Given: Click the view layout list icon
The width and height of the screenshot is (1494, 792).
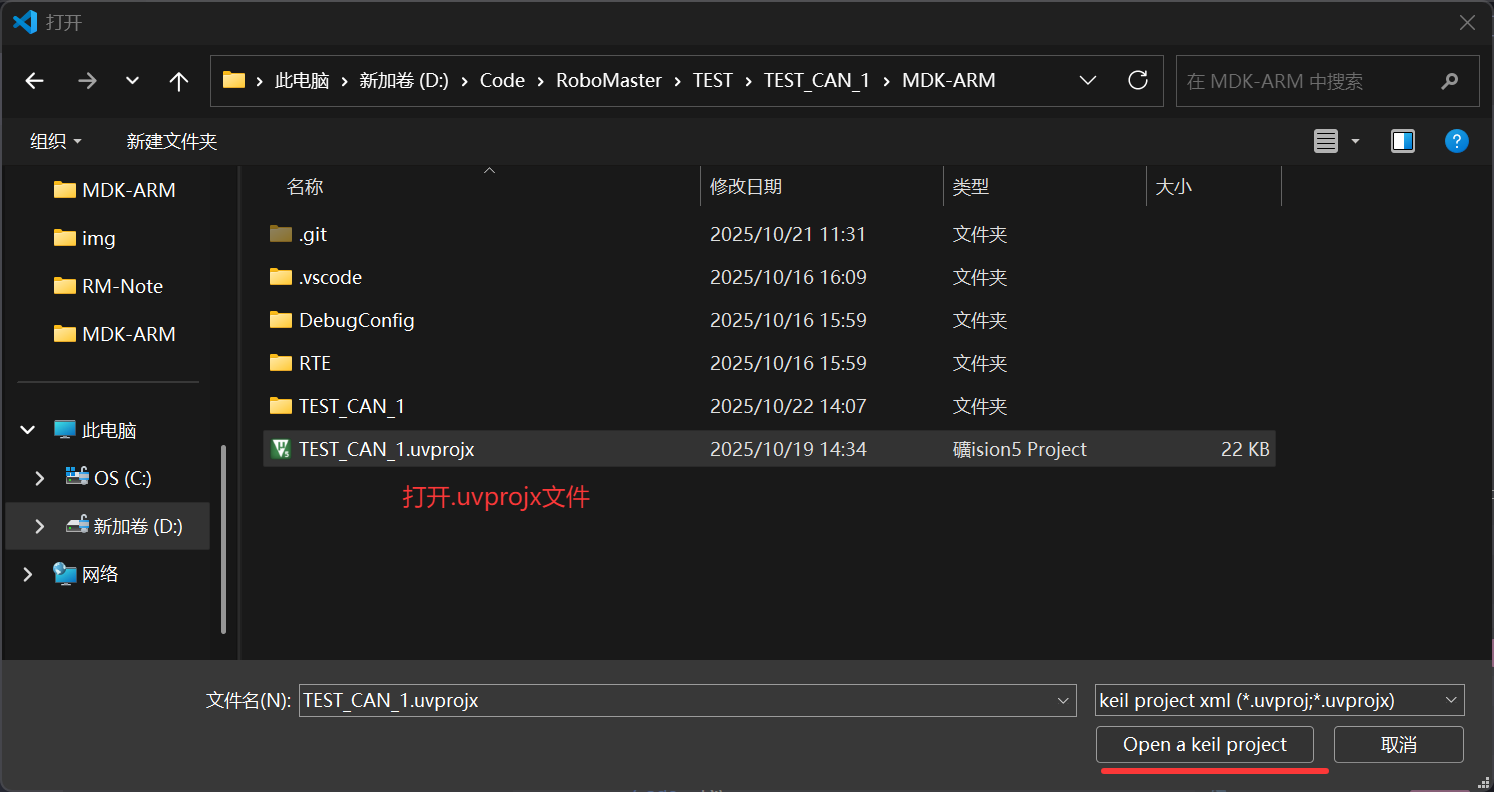Looking at the screenshot, I should 1326,141.
